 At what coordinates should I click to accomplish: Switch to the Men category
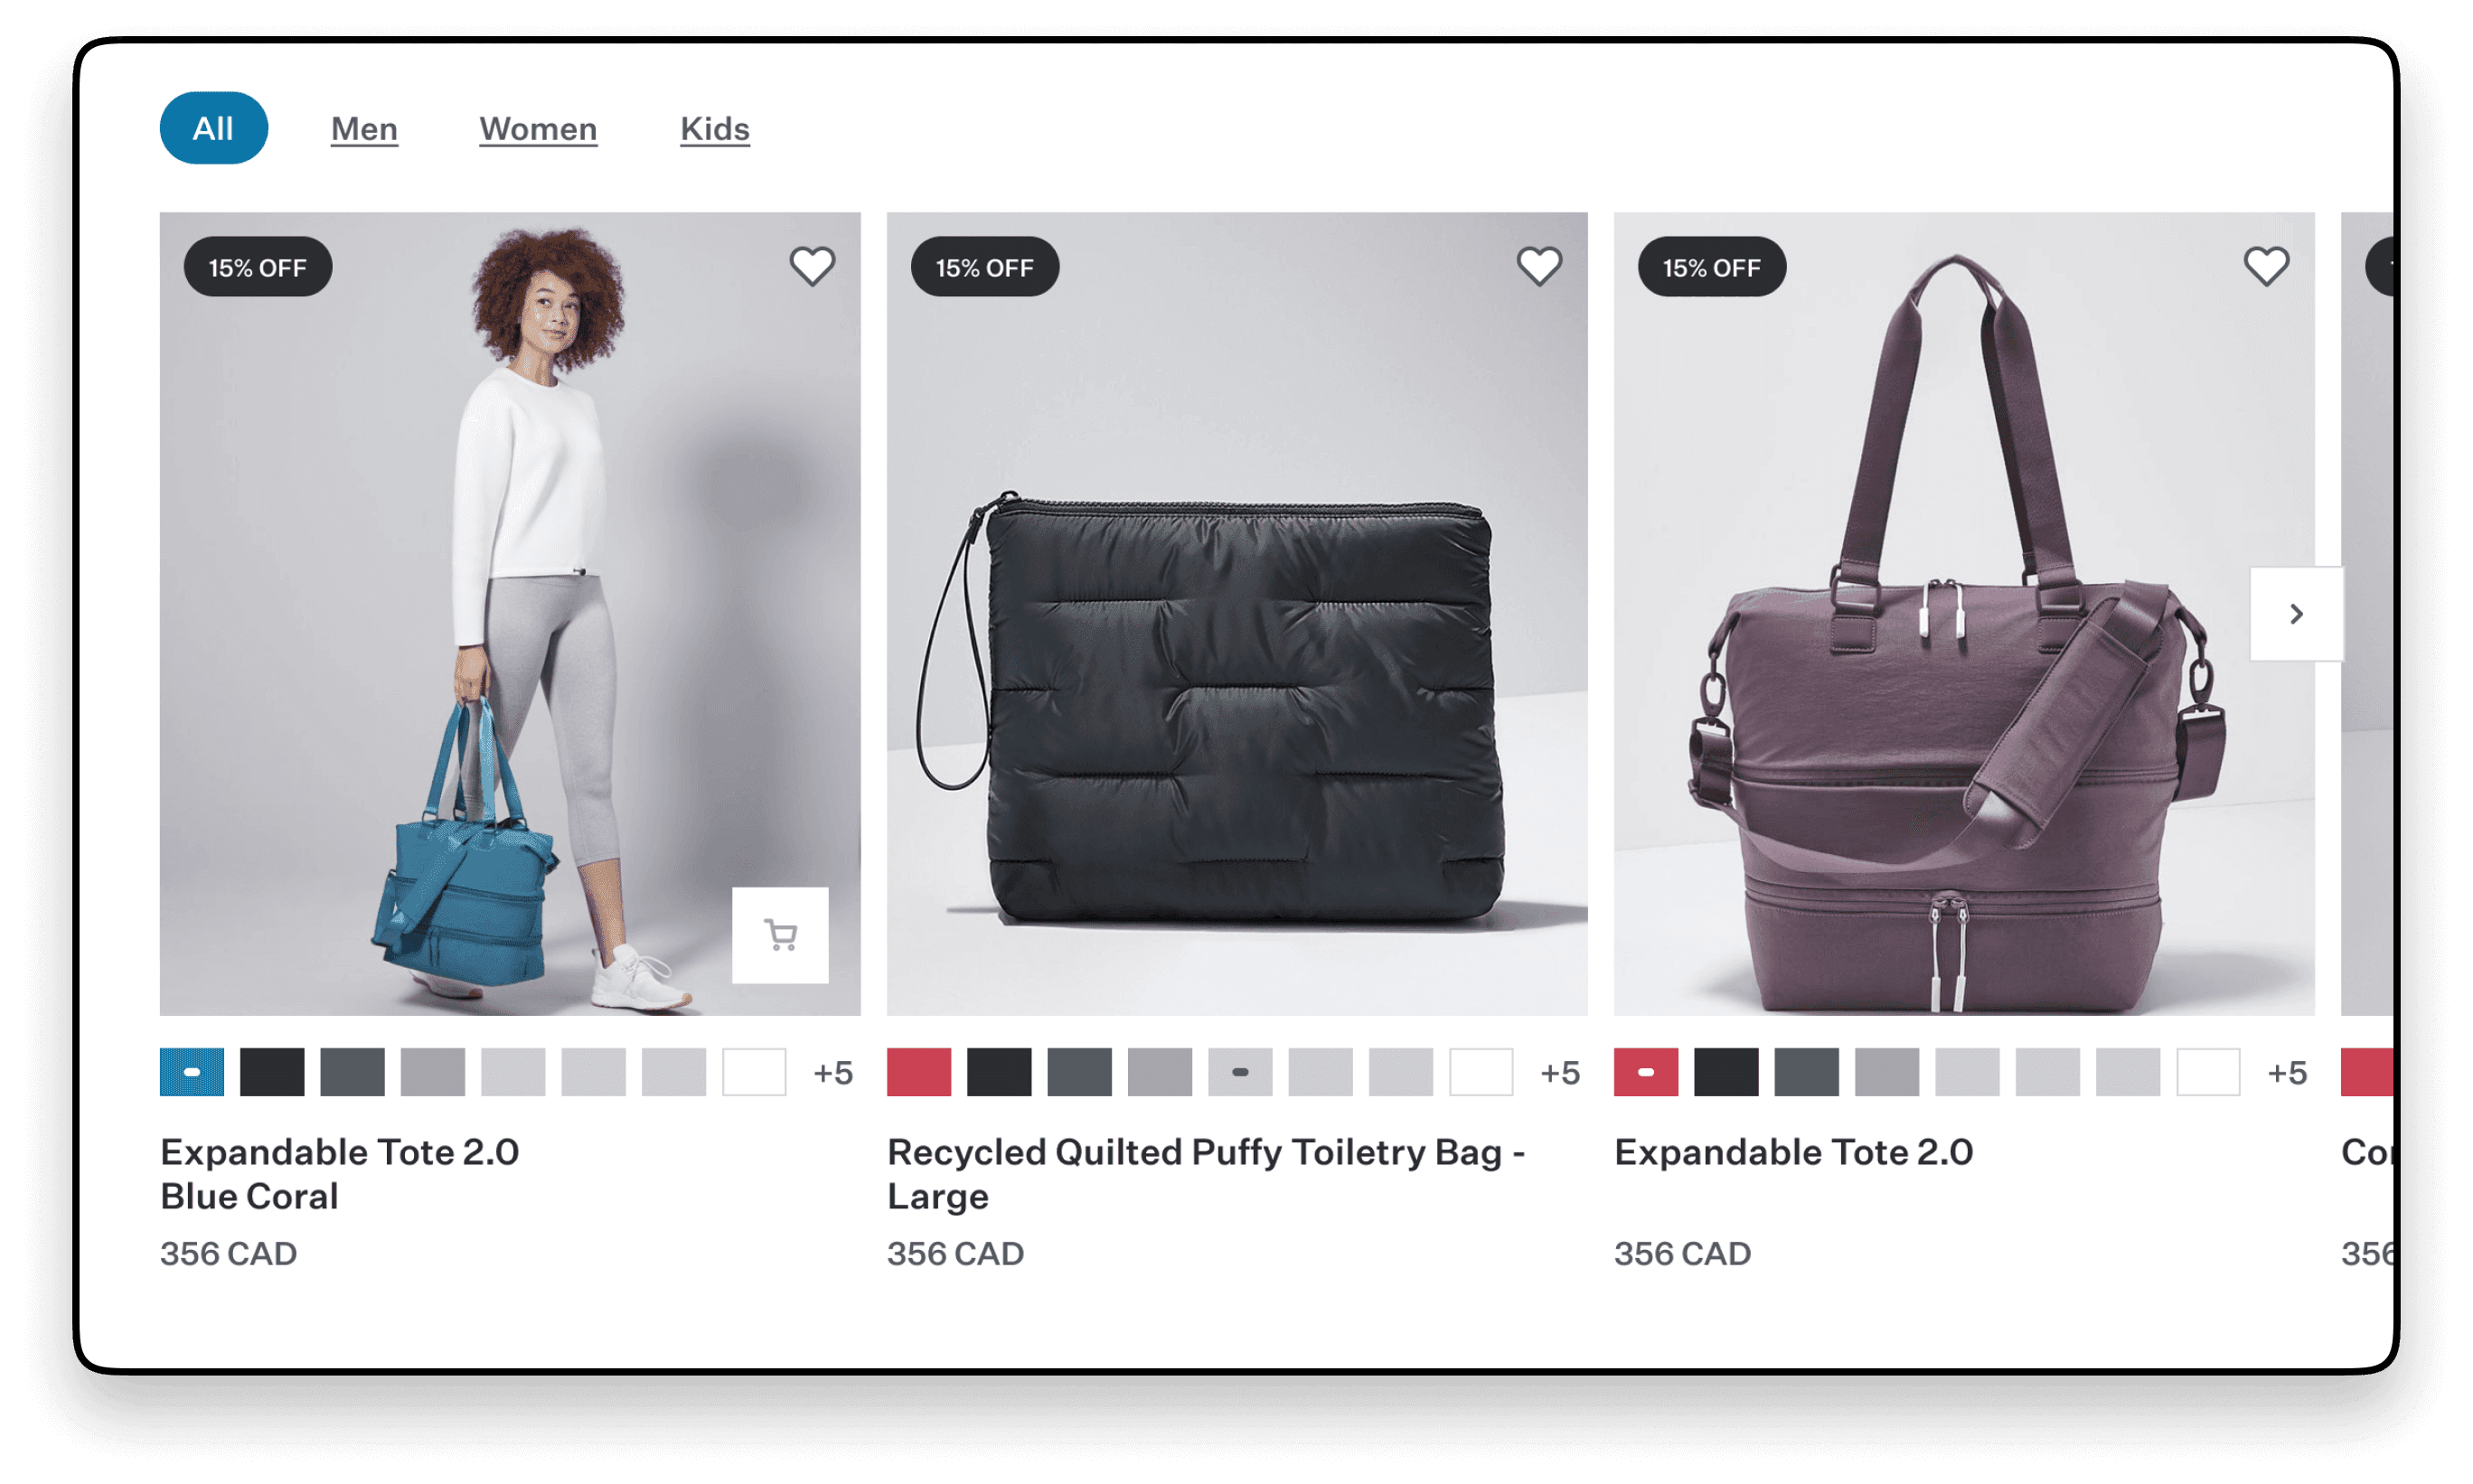365,129
